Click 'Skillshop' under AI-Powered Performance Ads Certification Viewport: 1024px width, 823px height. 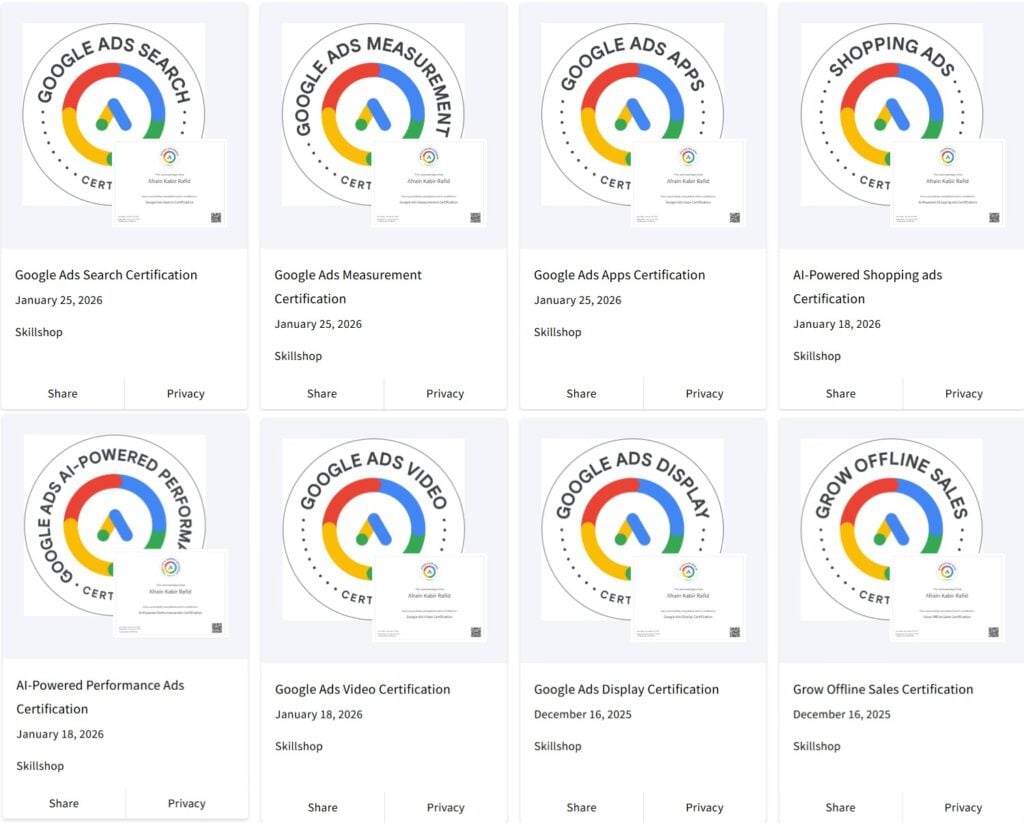(40, 766)
